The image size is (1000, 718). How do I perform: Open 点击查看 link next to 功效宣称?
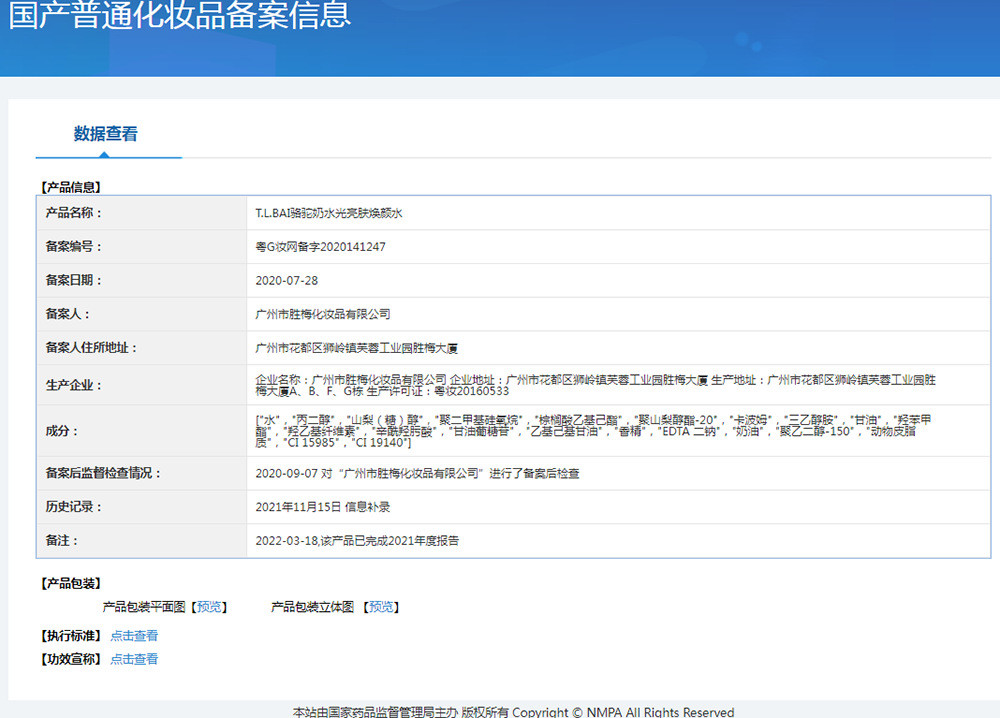coord(134,659)
